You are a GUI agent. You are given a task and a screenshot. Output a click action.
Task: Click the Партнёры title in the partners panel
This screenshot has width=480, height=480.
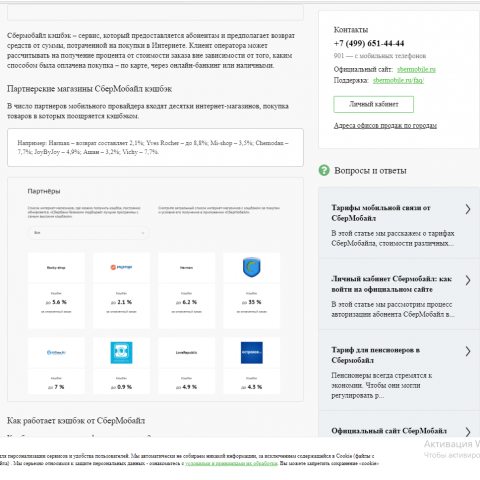[x=44, y=191]
